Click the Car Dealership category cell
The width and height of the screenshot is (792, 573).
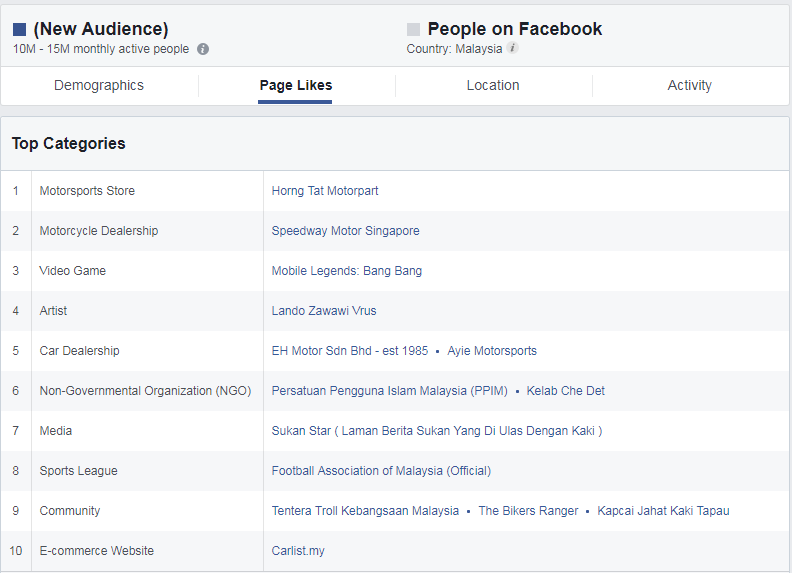(x=147, y=351)
